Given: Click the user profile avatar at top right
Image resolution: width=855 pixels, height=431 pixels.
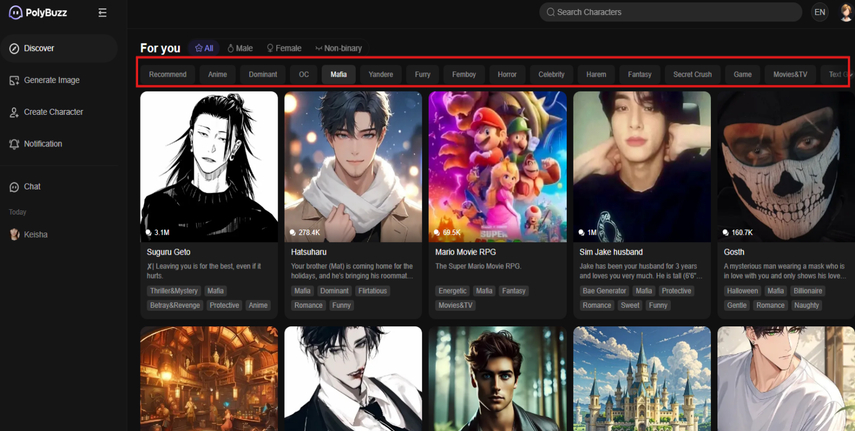Looking at the screenshot, I should pyautogui.click(x=844, y=12).
